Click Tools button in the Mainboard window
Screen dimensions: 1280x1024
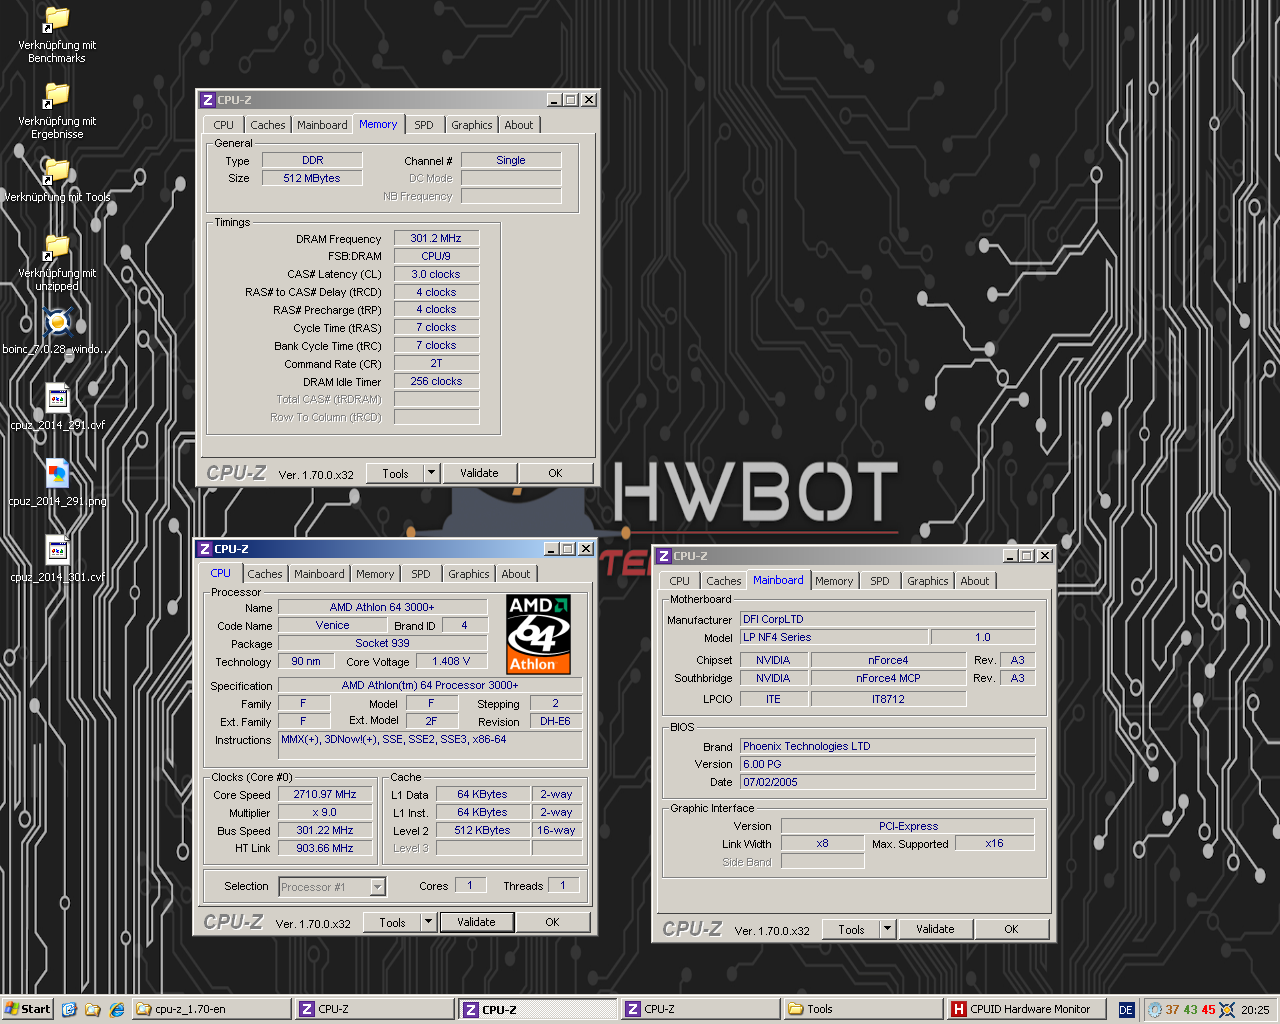tap(851, 929)
